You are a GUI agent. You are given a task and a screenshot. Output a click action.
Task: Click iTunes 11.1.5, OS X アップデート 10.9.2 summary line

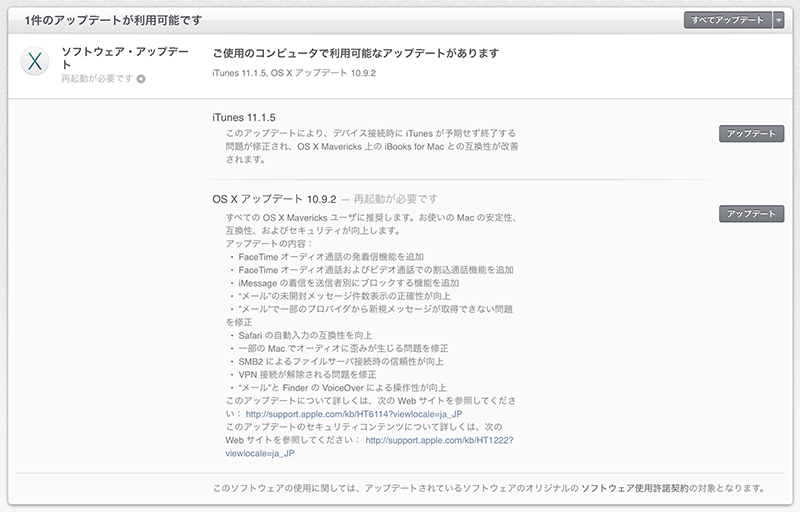point(294,73)
